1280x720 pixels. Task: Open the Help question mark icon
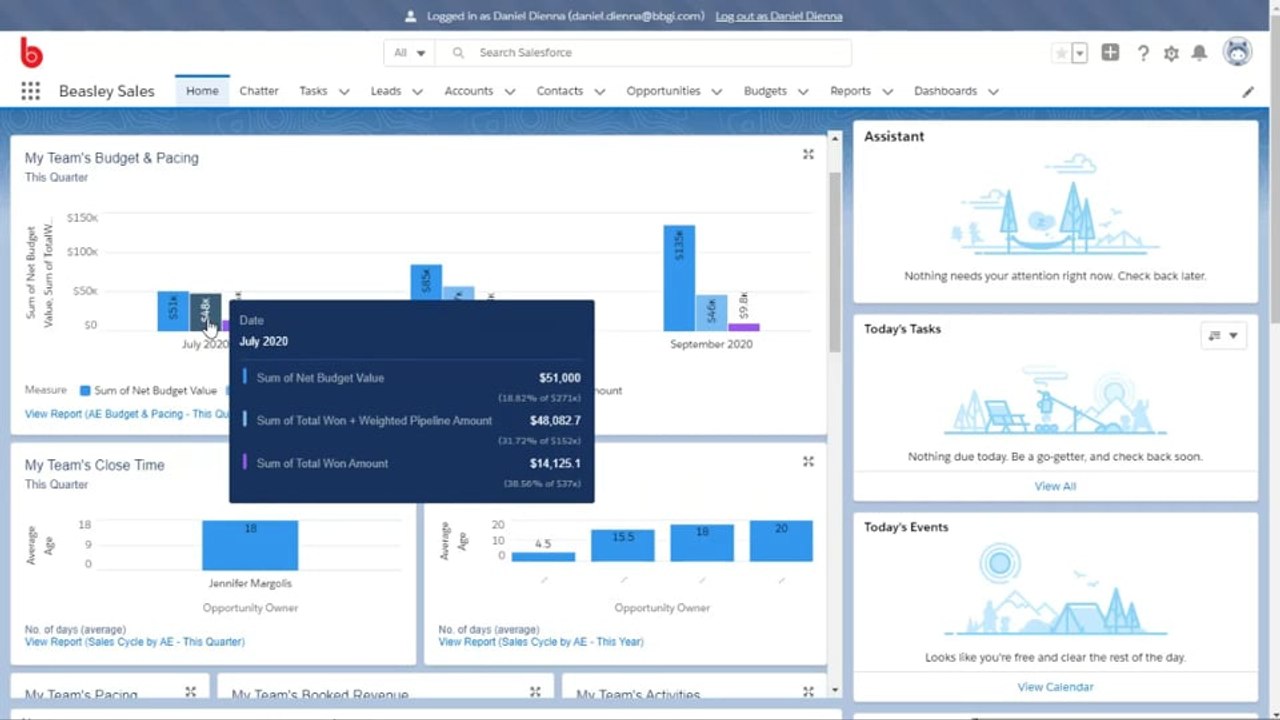(x=1143, y=53)
